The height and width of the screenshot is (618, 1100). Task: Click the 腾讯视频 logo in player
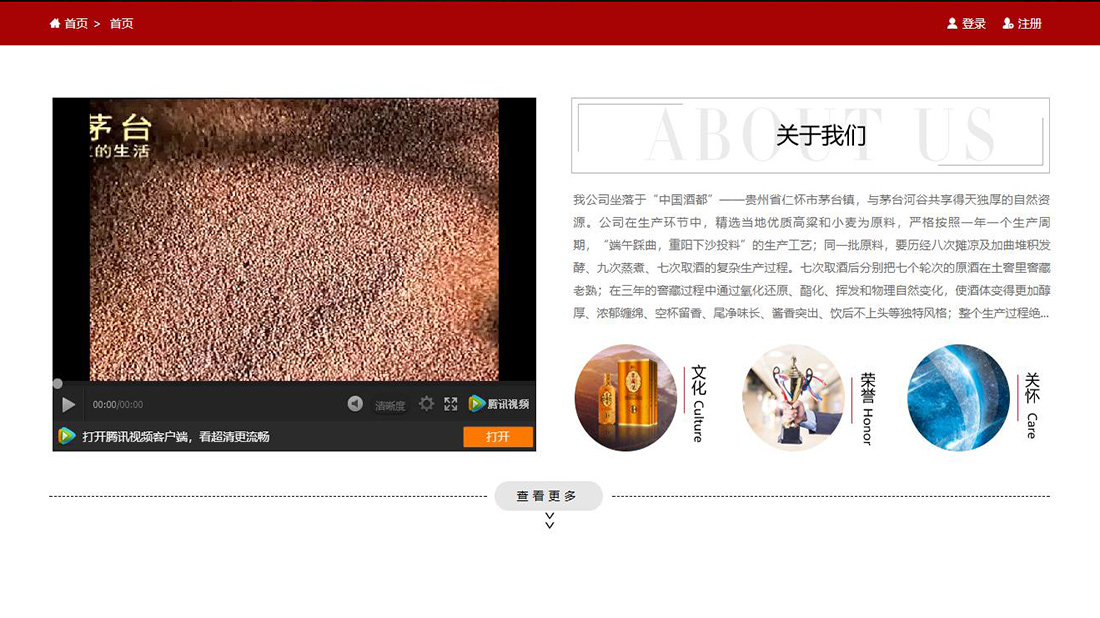point(499,404)
